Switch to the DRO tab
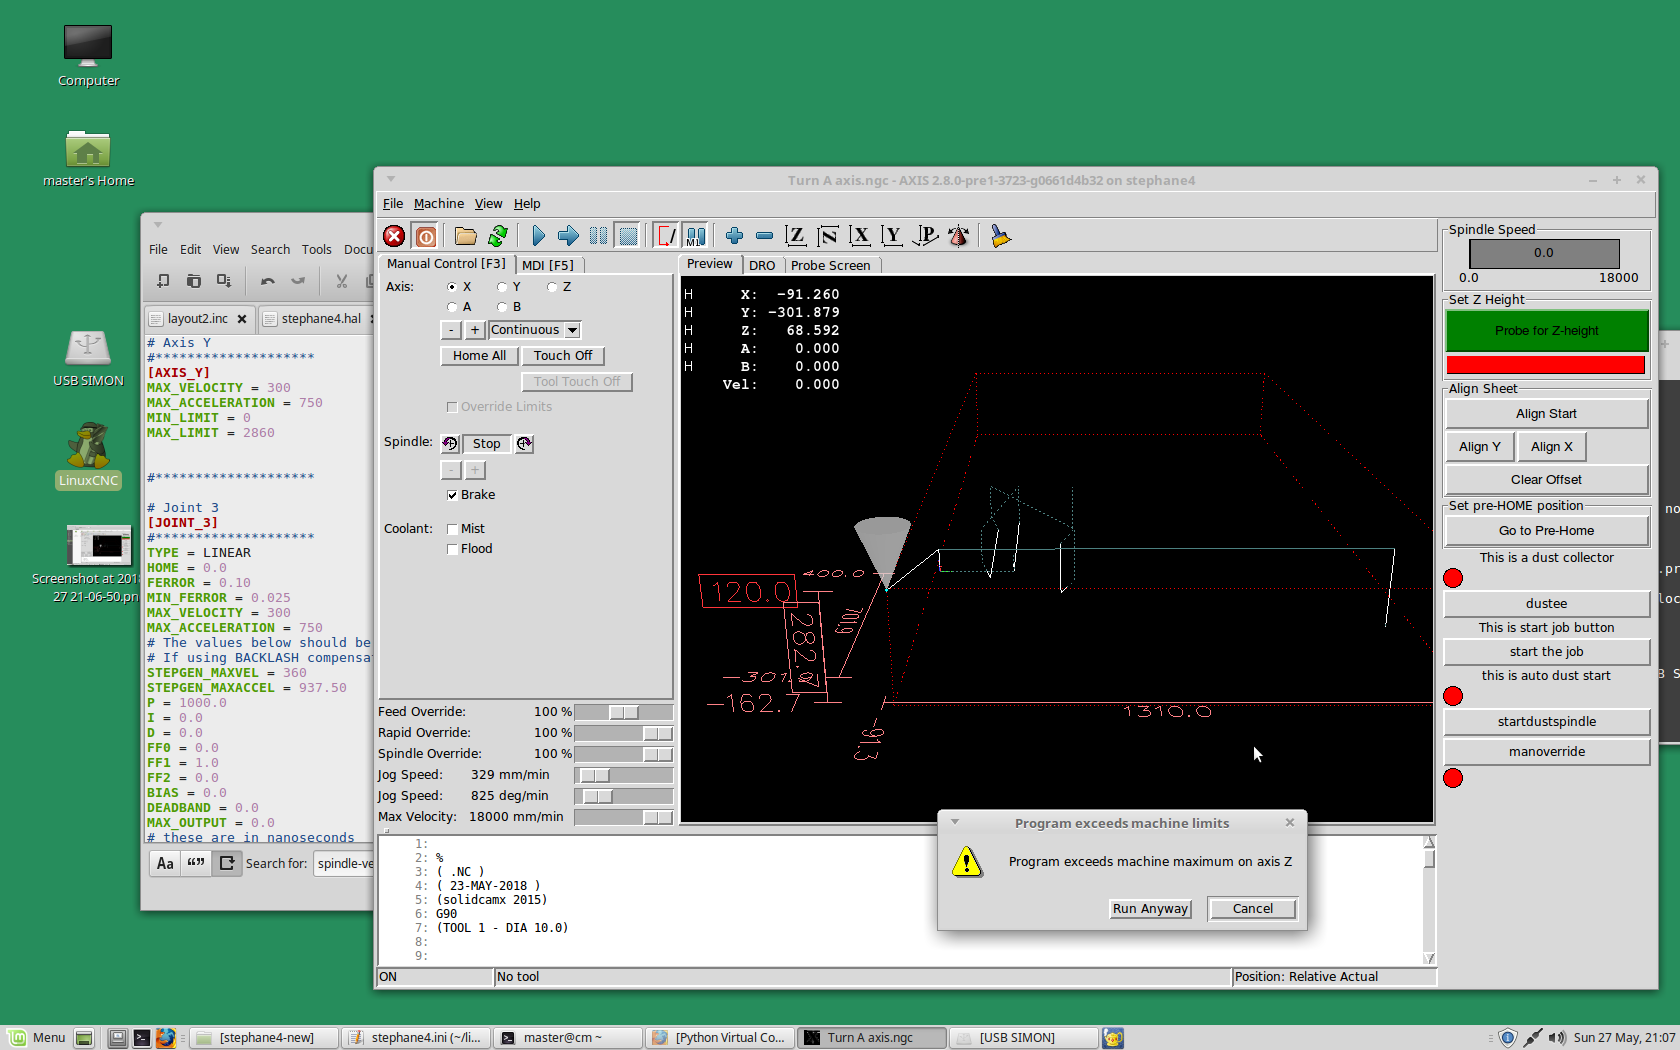 coord(762,265)
